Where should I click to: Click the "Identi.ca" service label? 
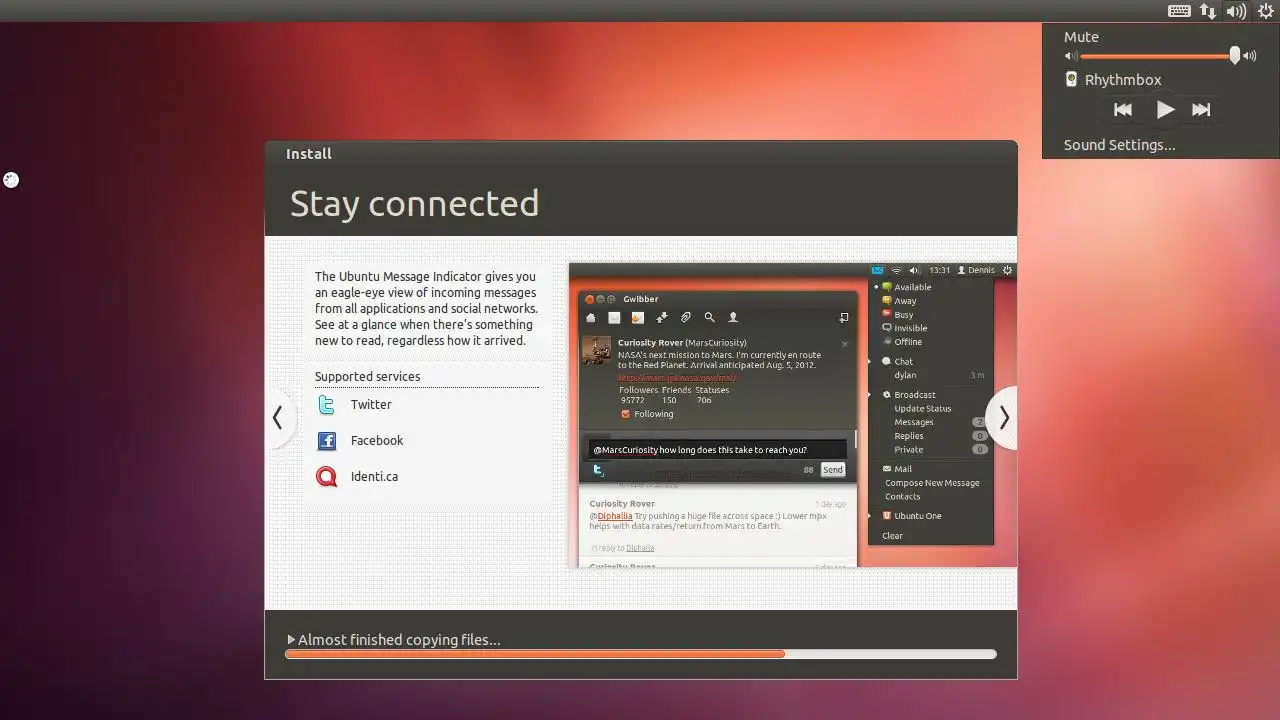(374, 477)
